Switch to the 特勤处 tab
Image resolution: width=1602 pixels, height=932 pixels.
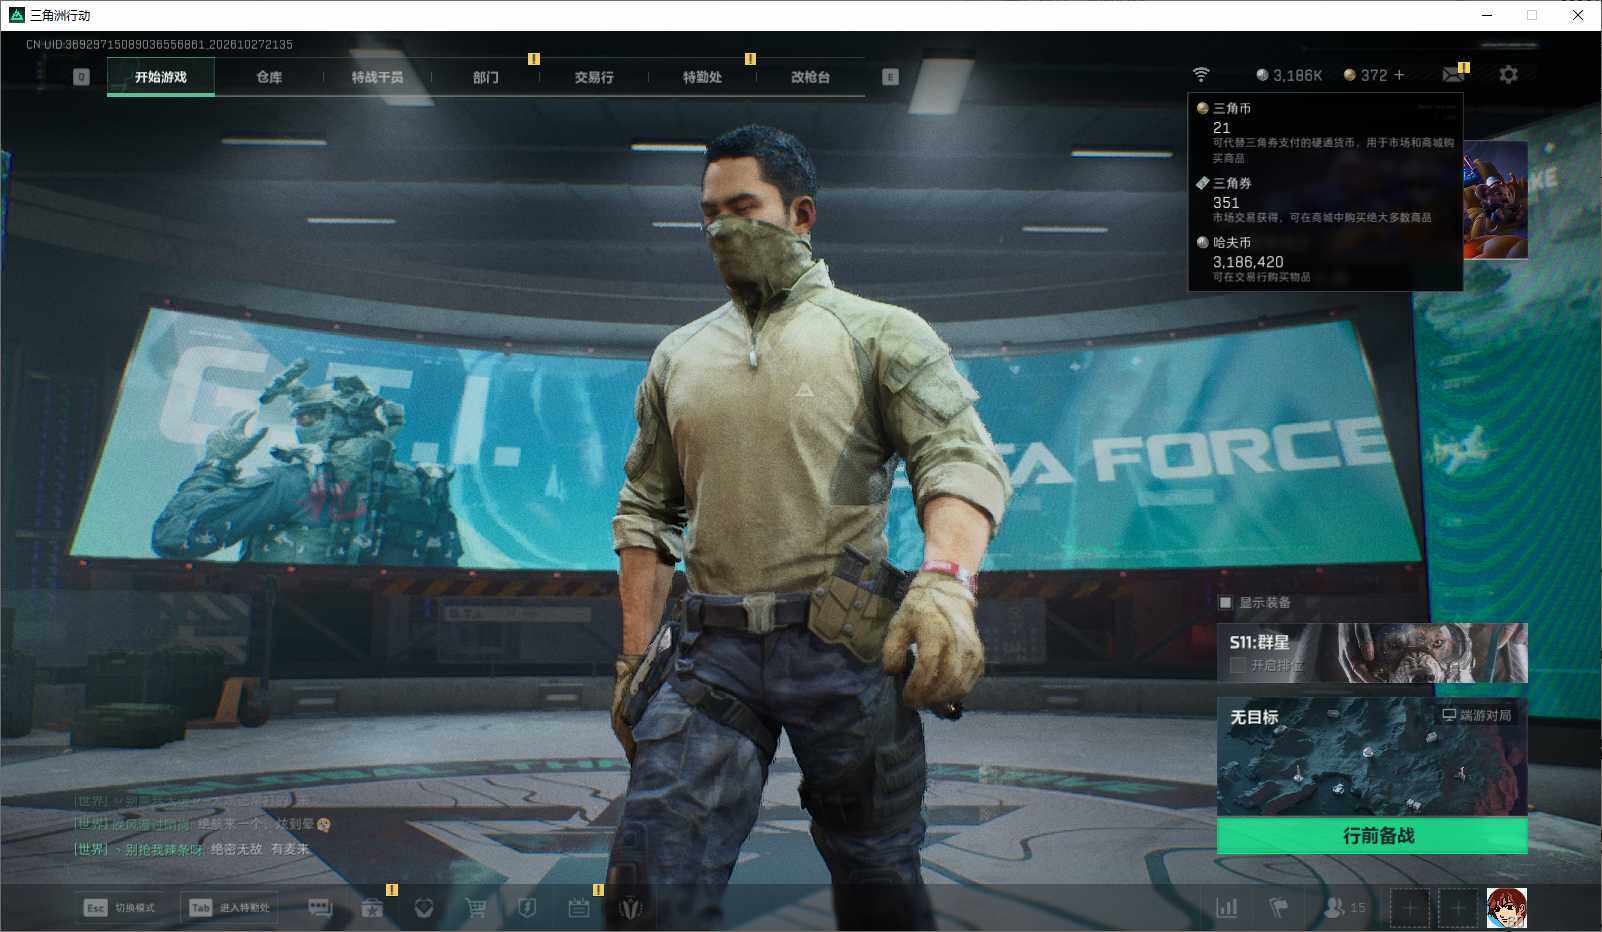(702, 77)
